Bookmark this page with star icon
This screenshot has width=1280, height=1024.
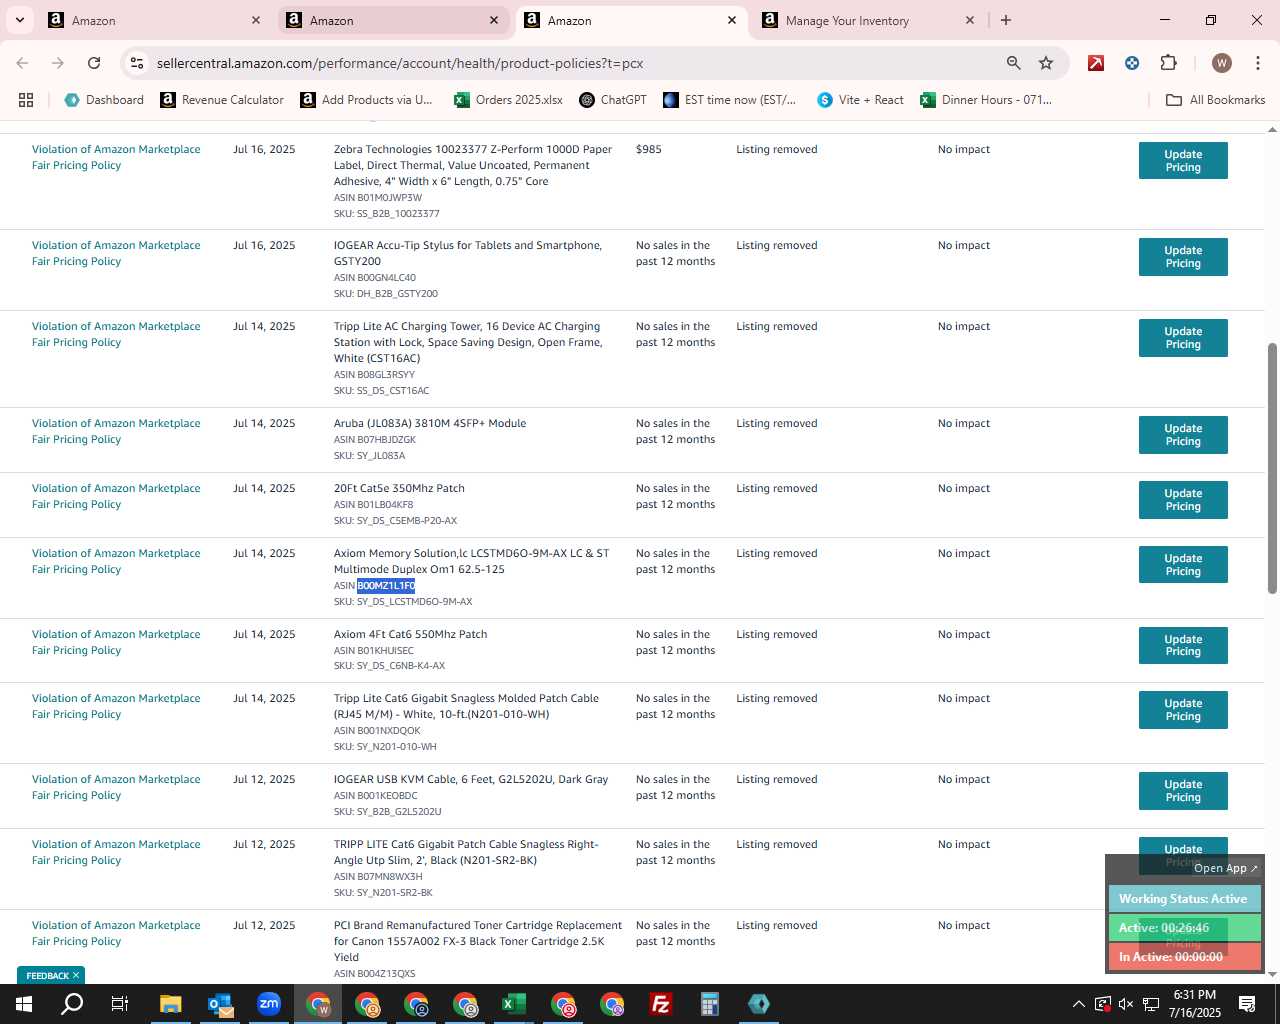(x=1046, y=63)
